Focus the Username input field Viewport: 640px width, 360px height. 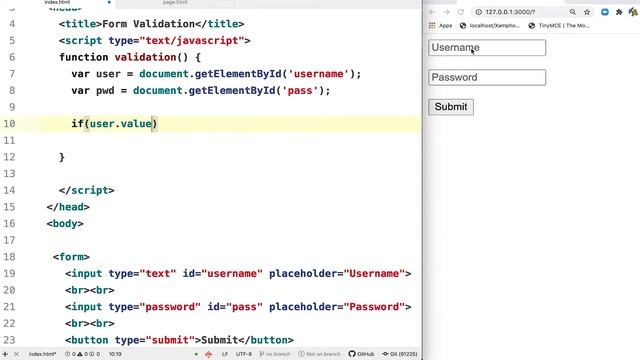(x=487, y=48)
